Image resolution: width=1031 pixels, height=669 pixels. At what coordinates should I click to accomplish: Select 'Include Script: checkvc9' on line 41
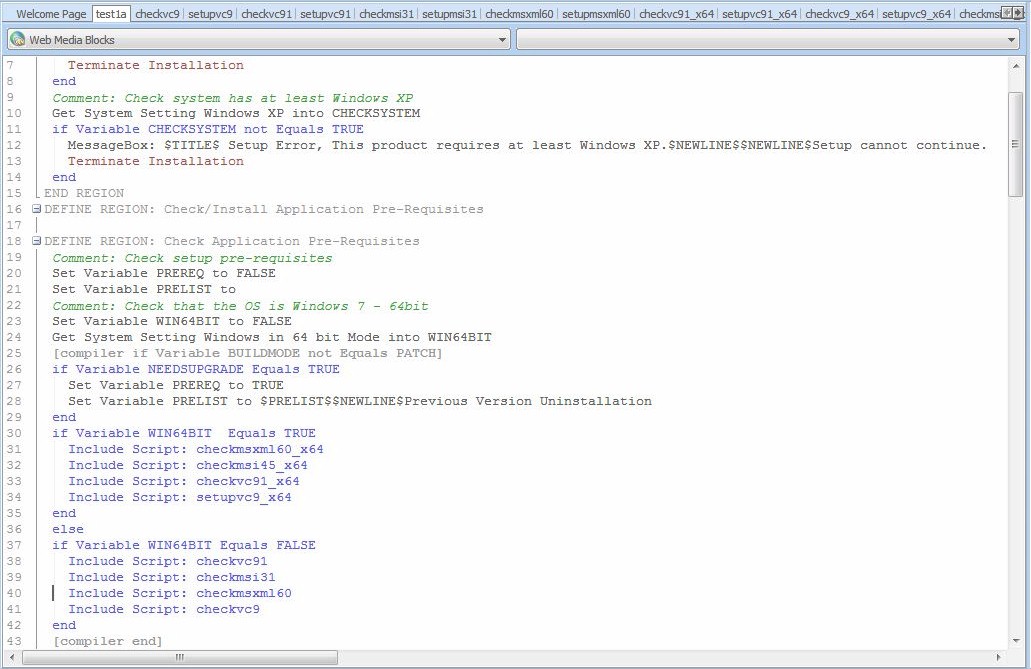pos(164,609)
